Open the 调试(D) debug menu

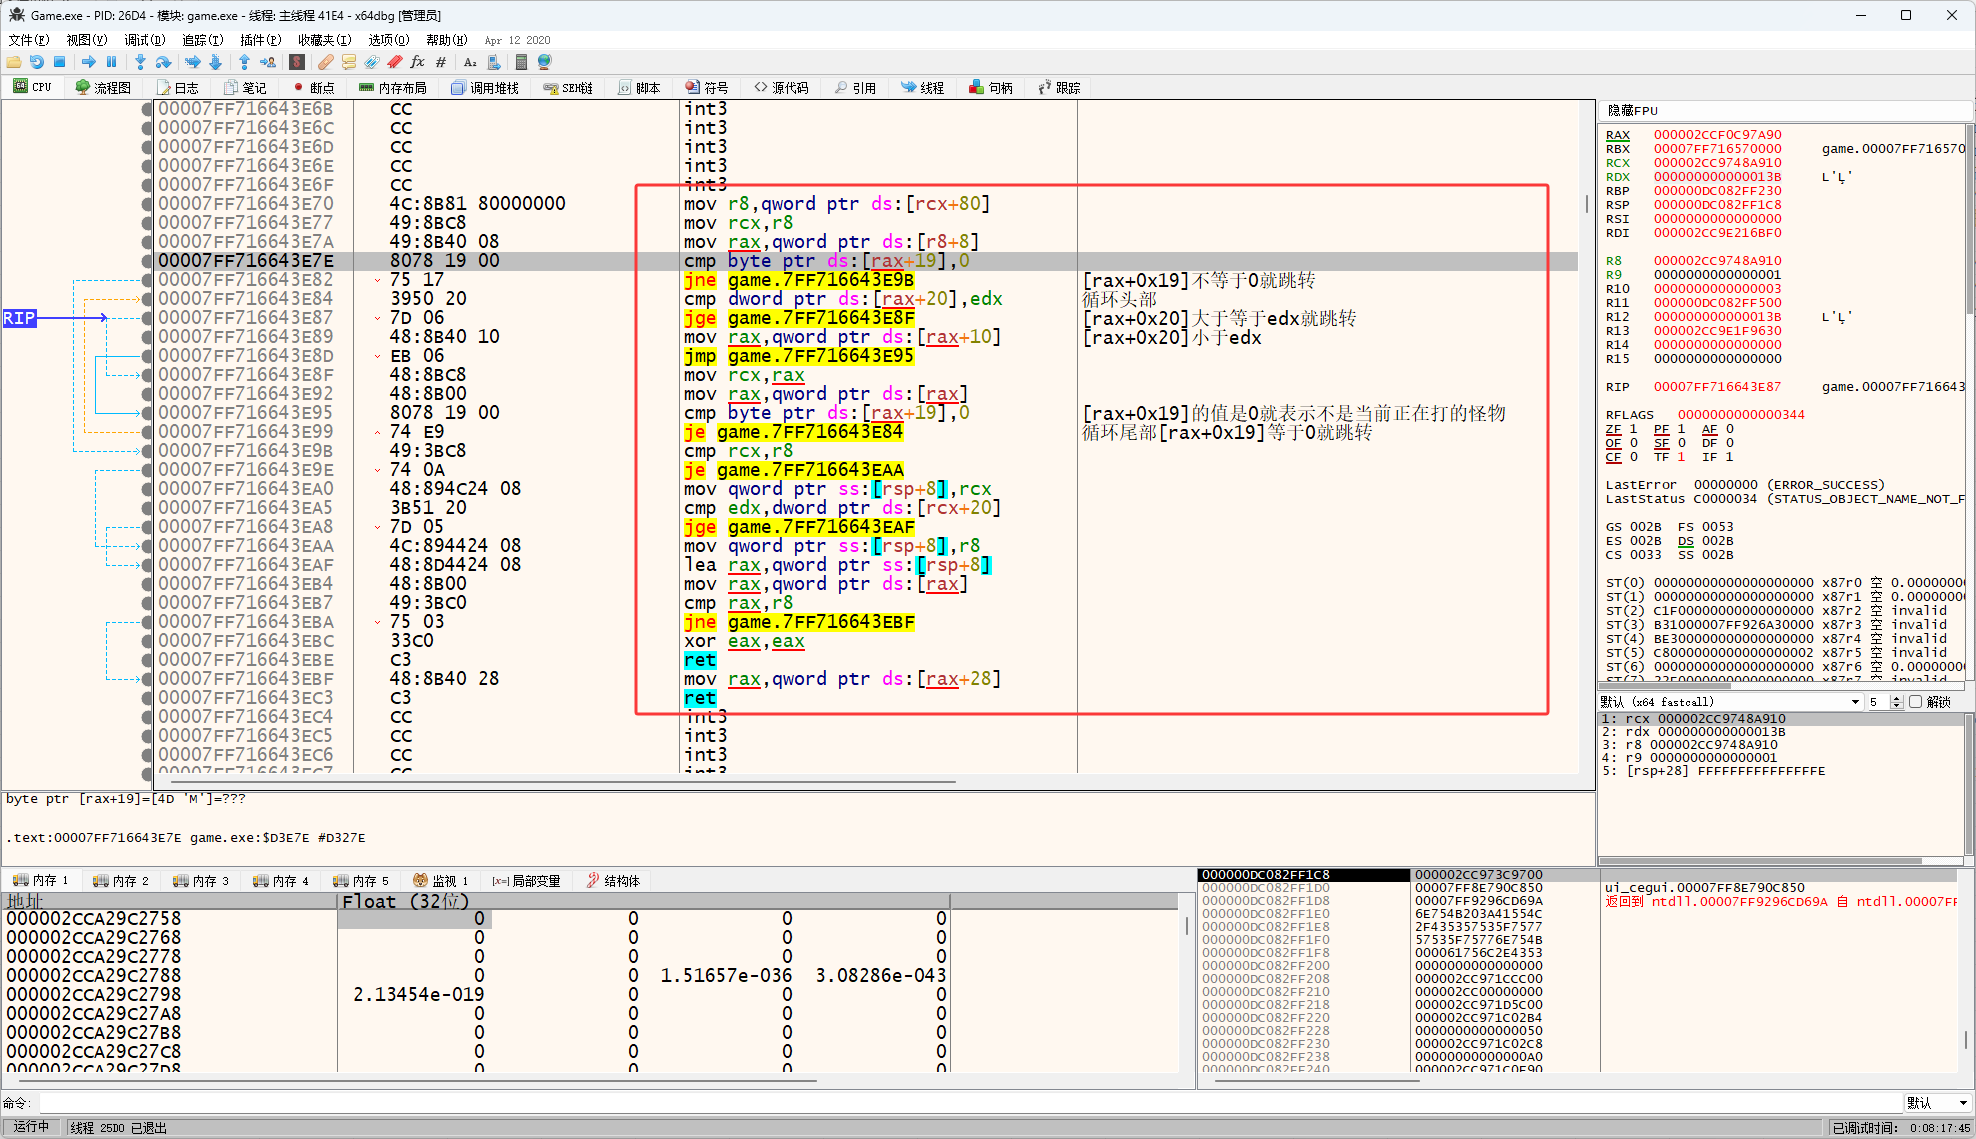click(144, 40)
